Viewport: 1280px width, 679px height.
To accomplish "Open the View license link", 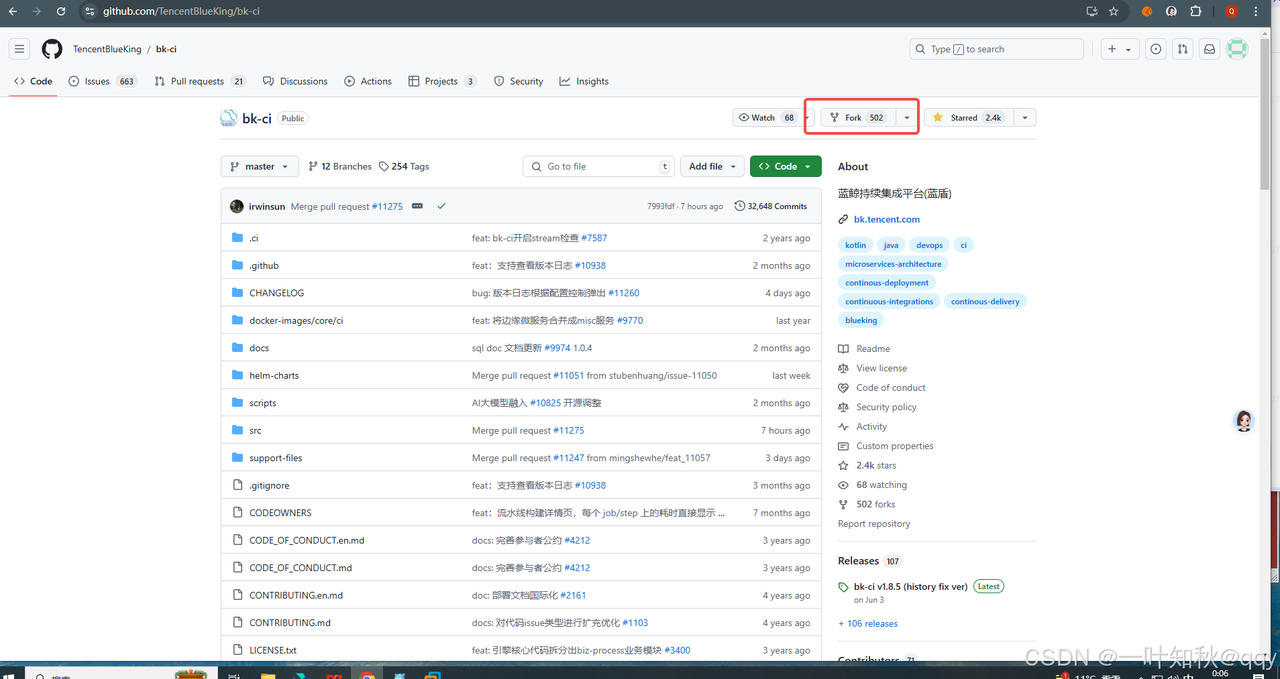I will coord(881,368).
